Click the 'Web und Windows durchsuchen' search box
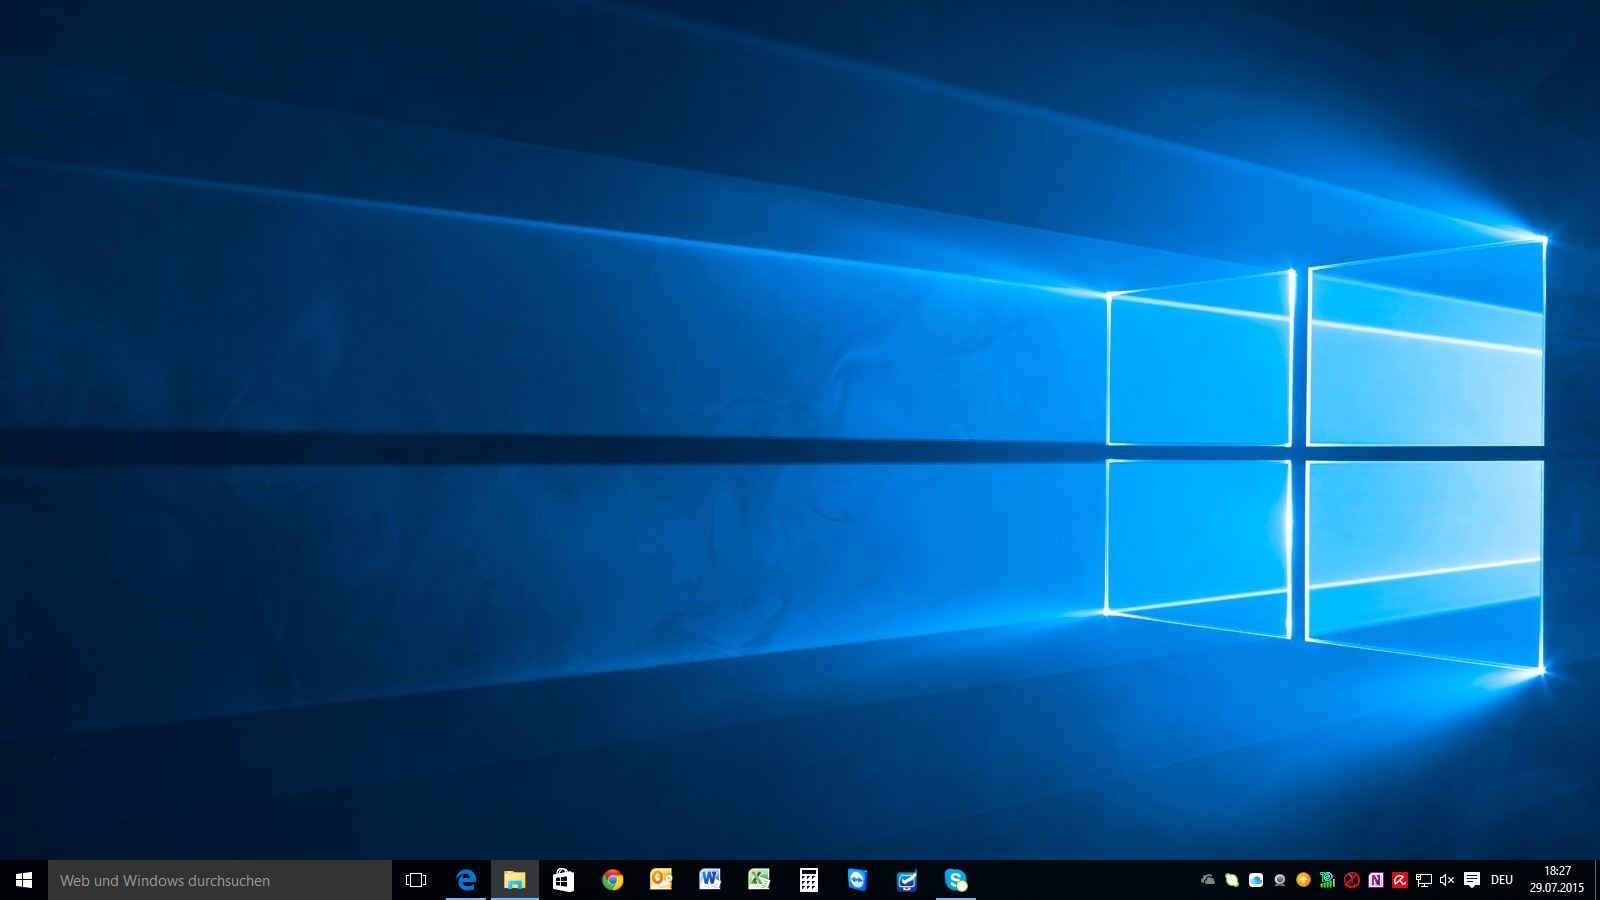Viewport: 1600px width, 900px height. 220,880
